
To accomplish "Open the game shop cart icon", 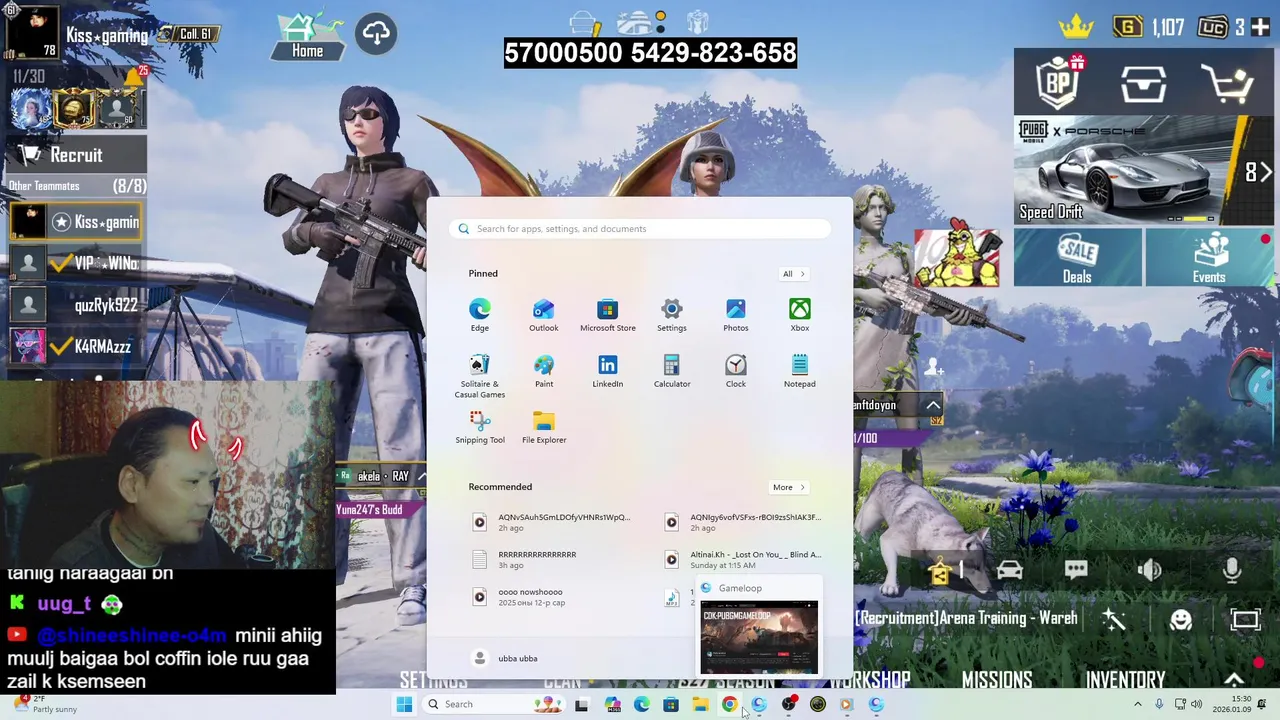I will [1229, 83].
